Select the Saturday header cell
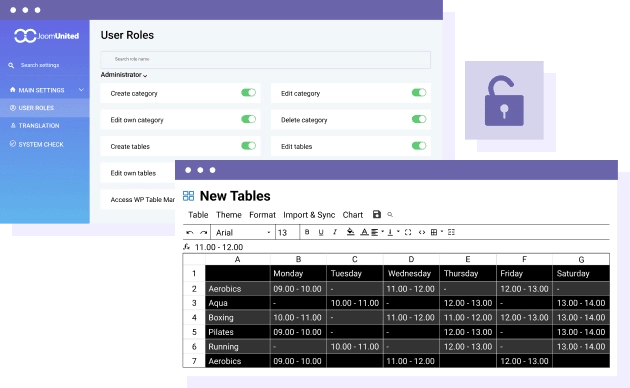 (581, 274)
